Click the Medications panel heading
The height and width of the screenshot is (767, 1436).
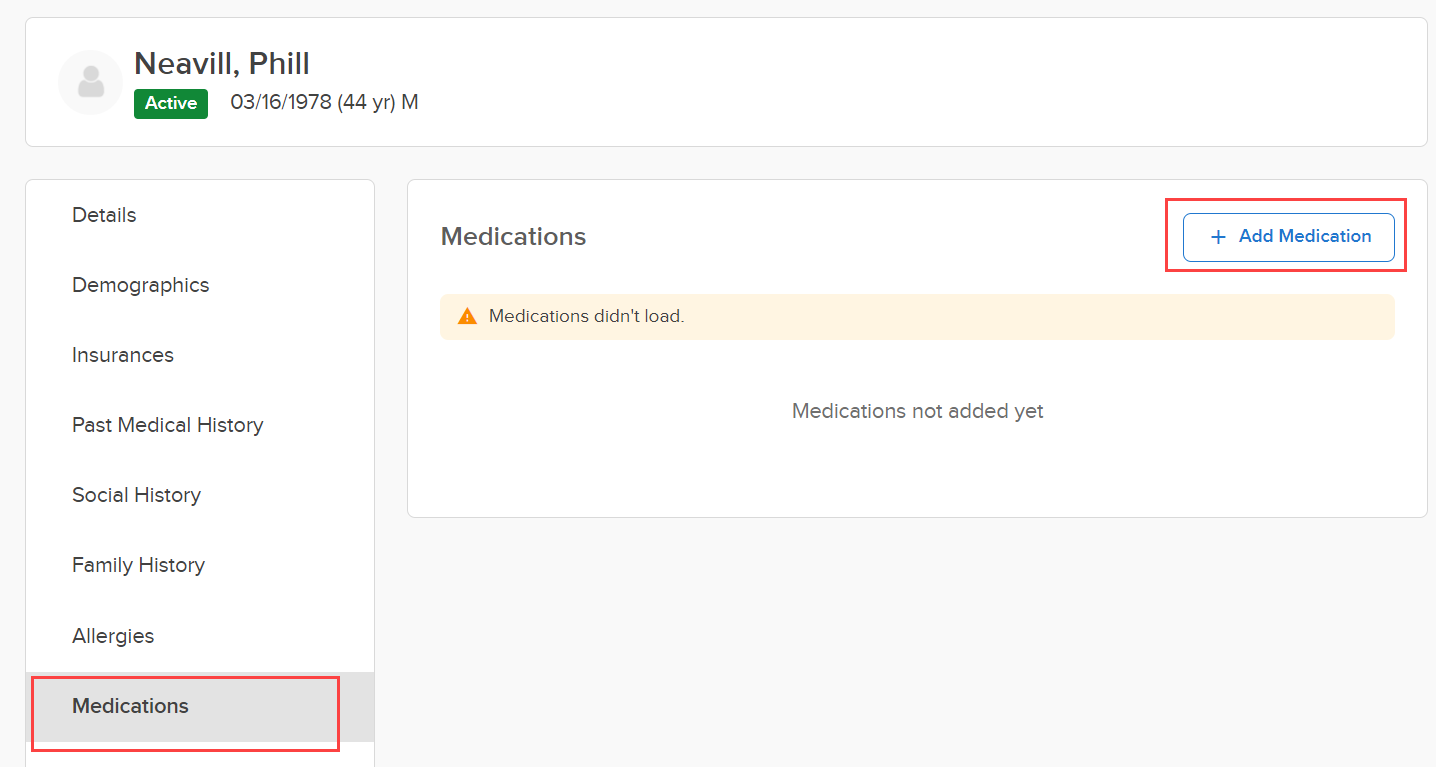pos(513,237)
